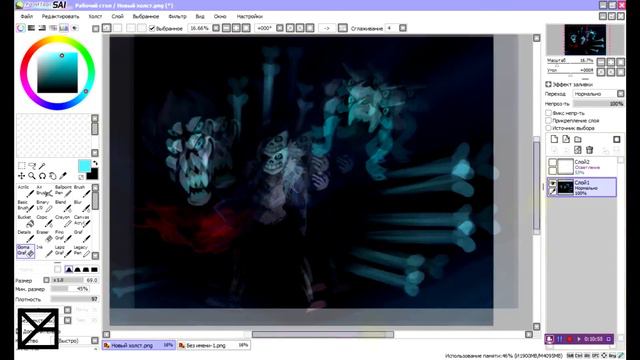Select the hand pan tool
Image resolution: width=640 pixels, height=360 pixels.
click(x=52, y=176)
